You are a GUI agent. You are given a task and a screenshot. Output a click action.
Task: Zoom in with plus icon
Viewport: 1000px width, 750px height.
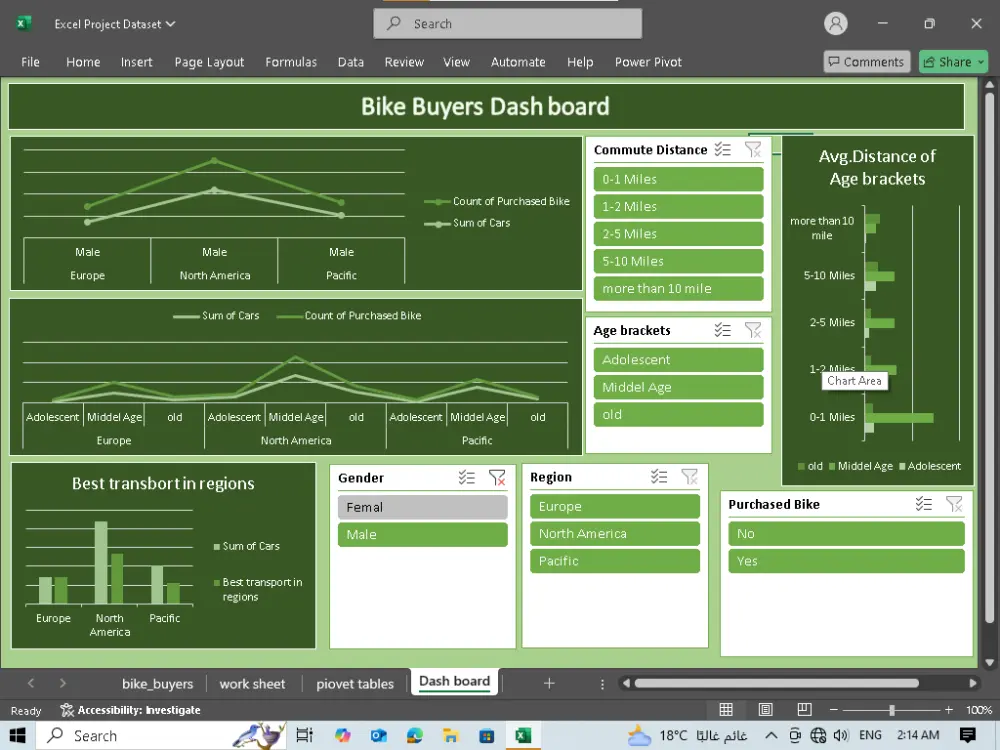coord(949,709)
